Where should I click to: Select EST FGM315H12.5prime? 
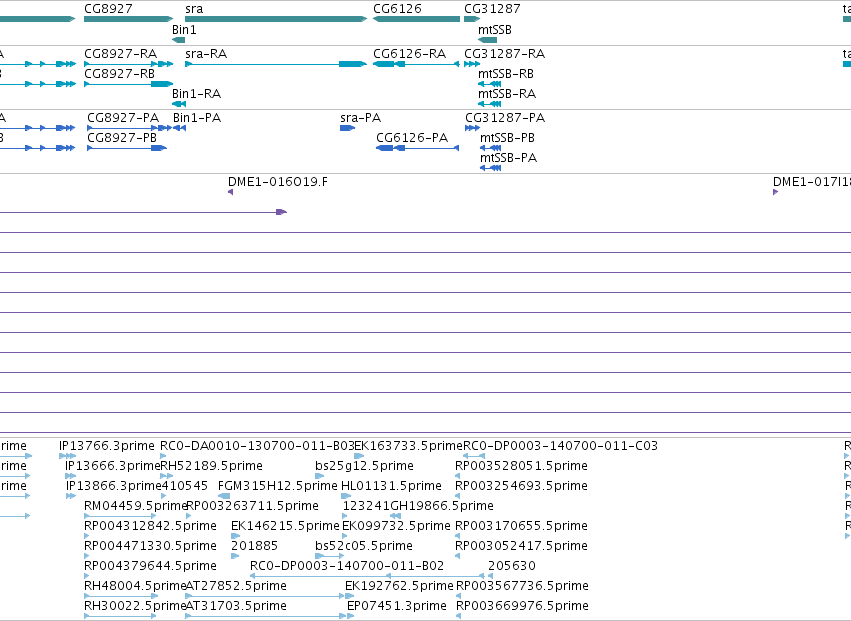coord(224,496)
